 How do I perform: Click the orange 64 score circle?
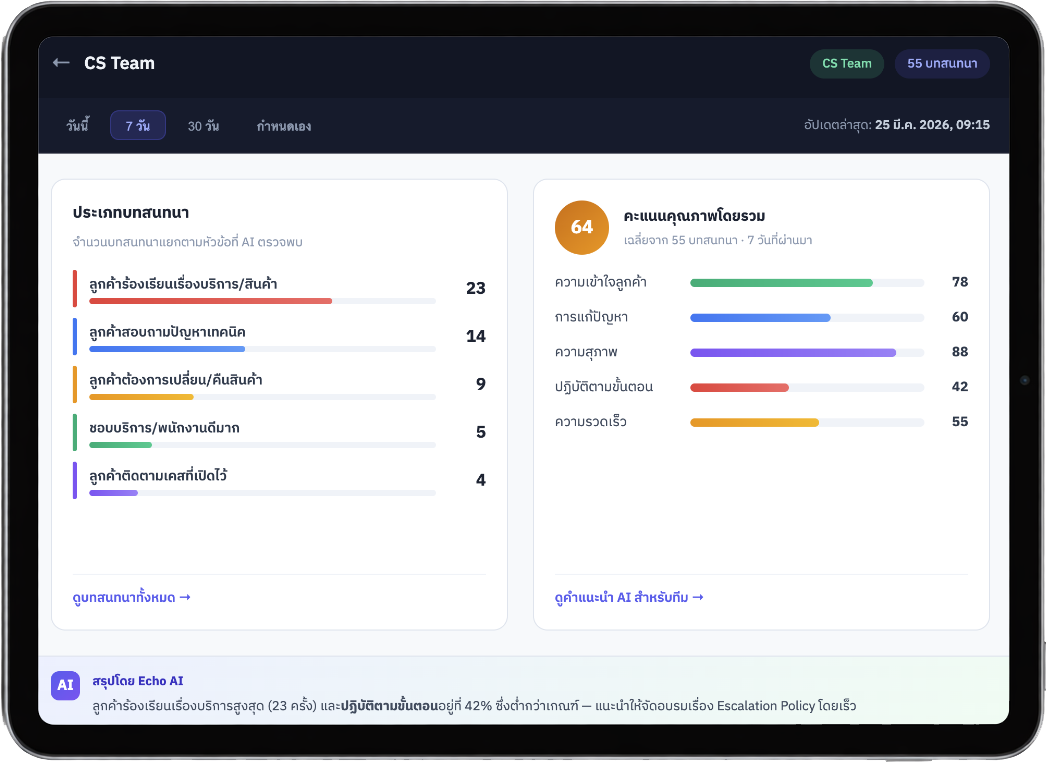pos(581,227)
